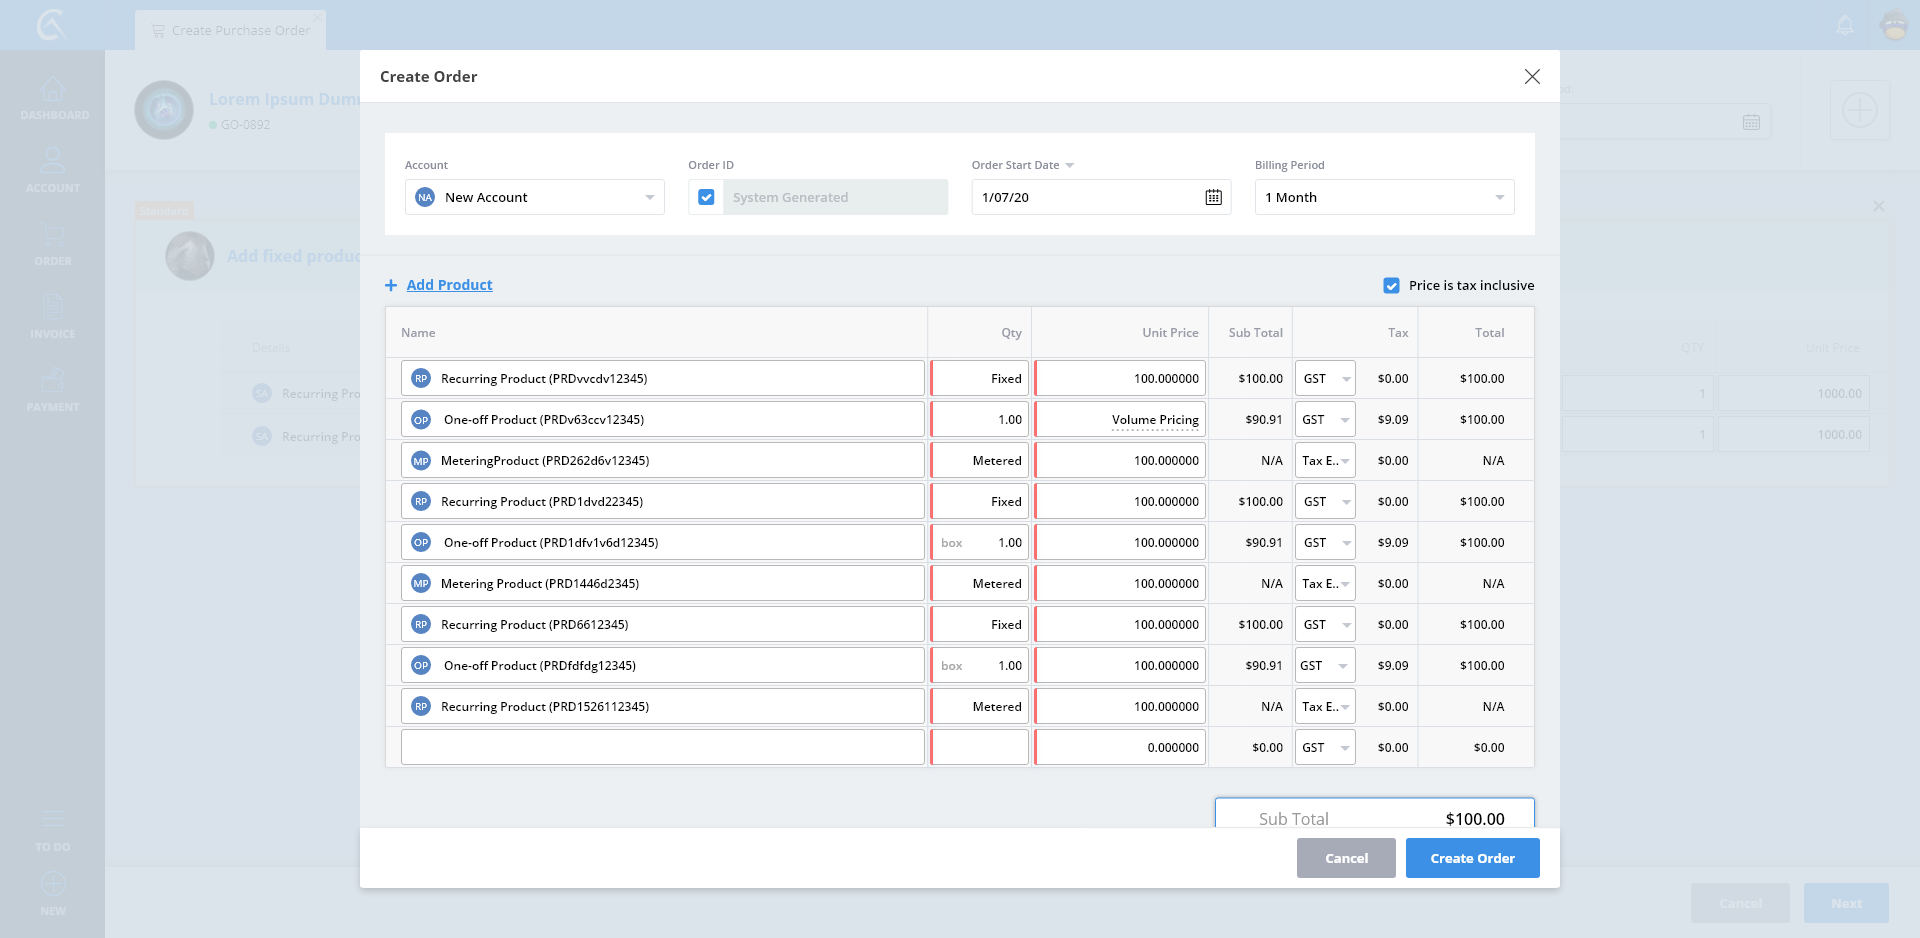Click the empty product name field in last row

pyautogui.click(x=662, y=748)
